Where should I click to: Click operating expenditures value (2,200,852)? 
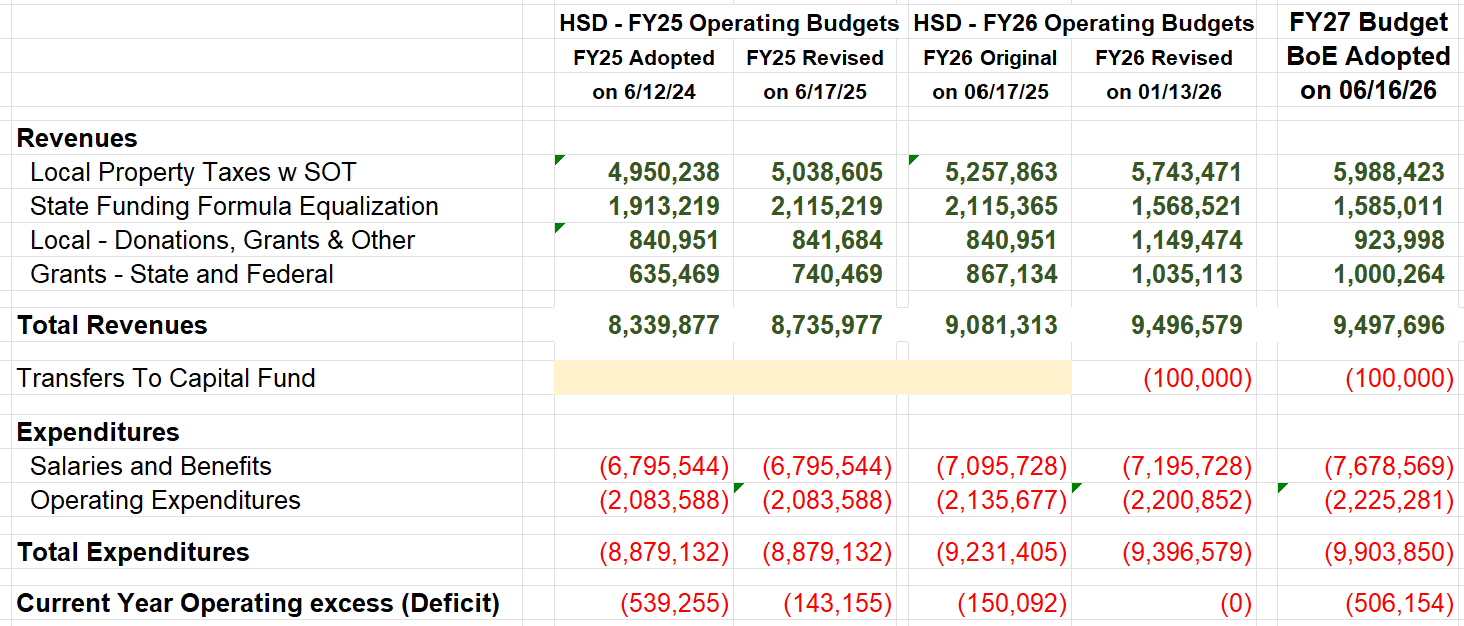click(1187, 500)
